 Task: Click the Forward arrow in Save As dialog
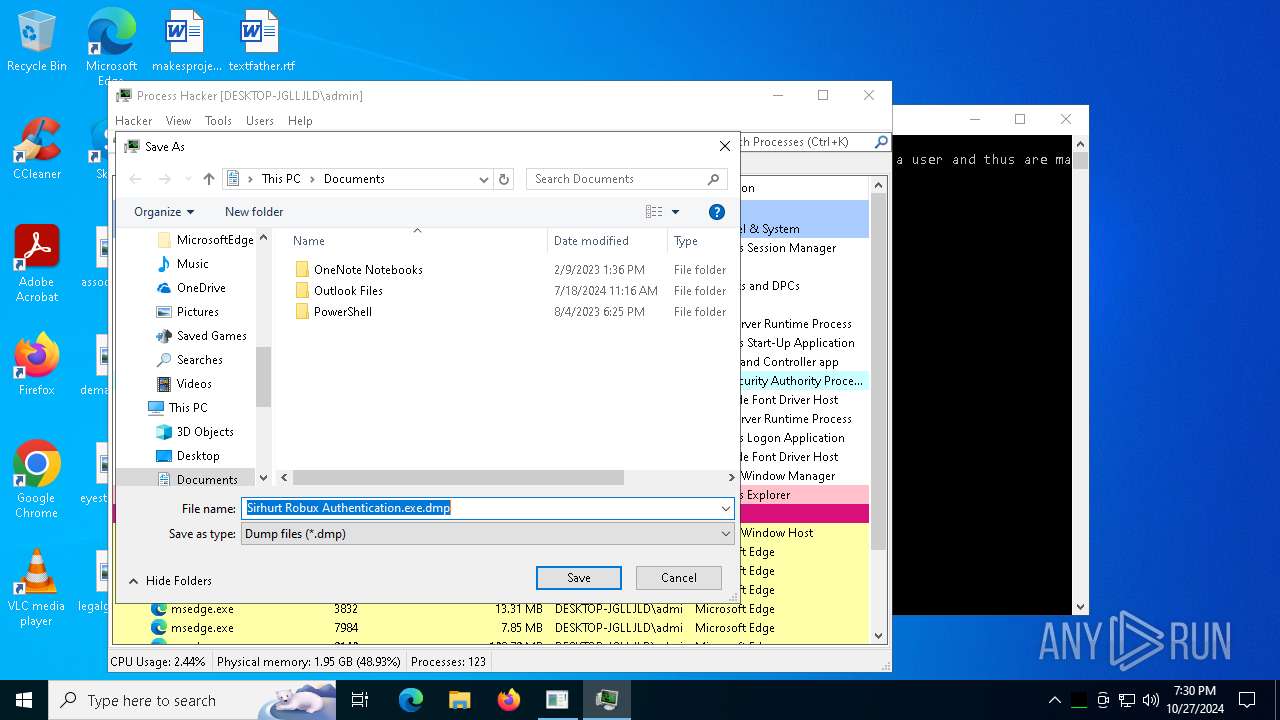(165, 179)
